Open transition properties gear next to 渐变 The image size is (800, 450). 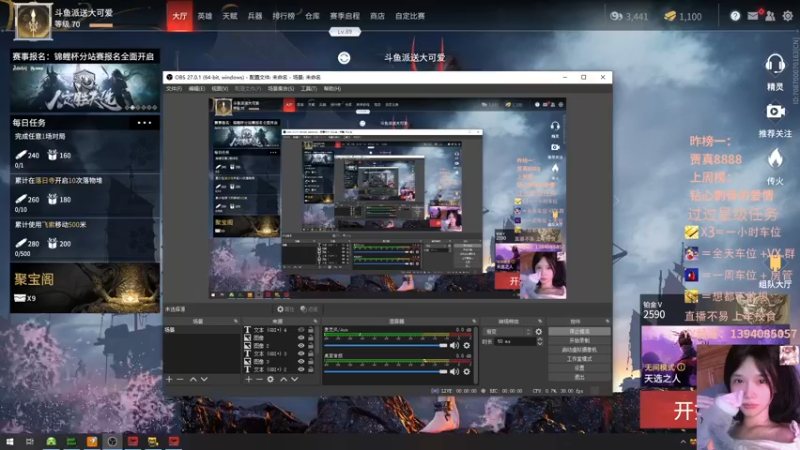[538, 332]
